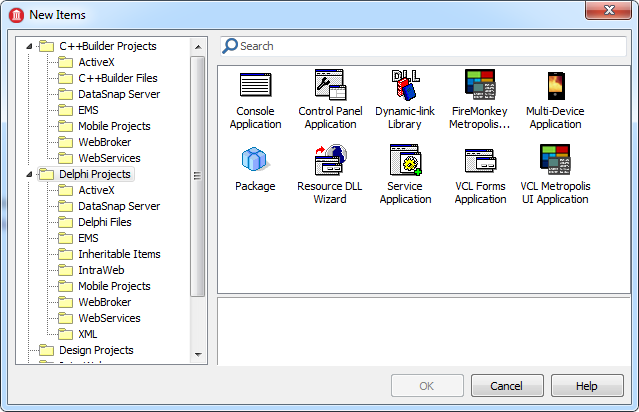Click tree scrollbar down arrow

point(198,355)
